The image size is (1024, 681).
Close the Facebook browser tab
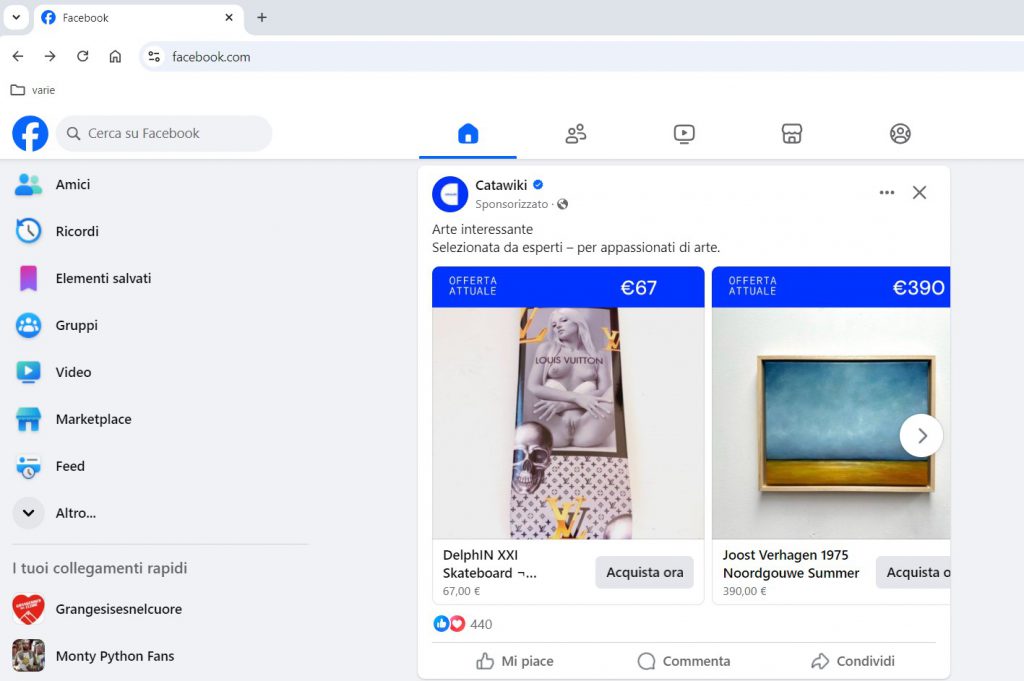click(x=229, y=18)
